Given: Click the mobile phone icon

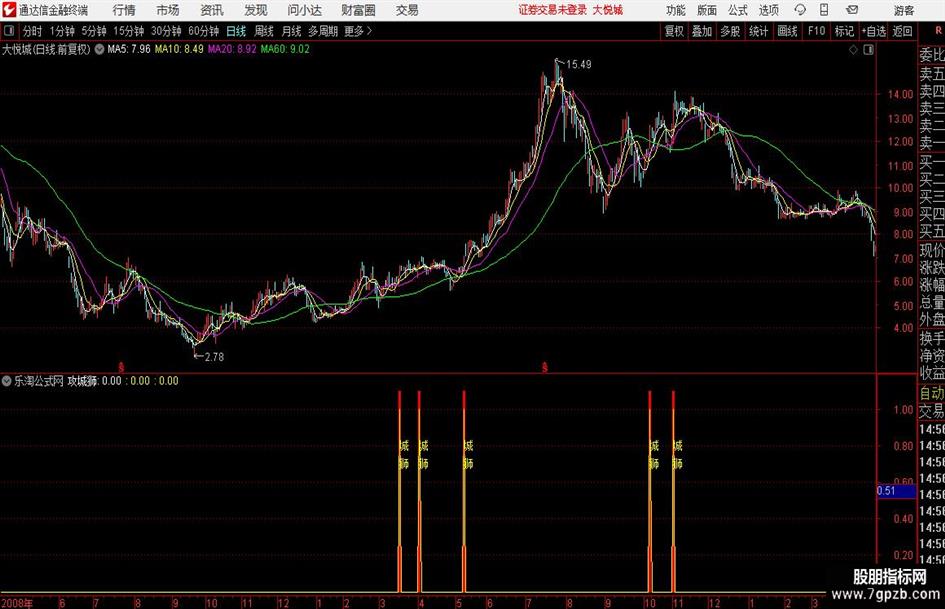Looking at the screenshot, I should [824, 10].
